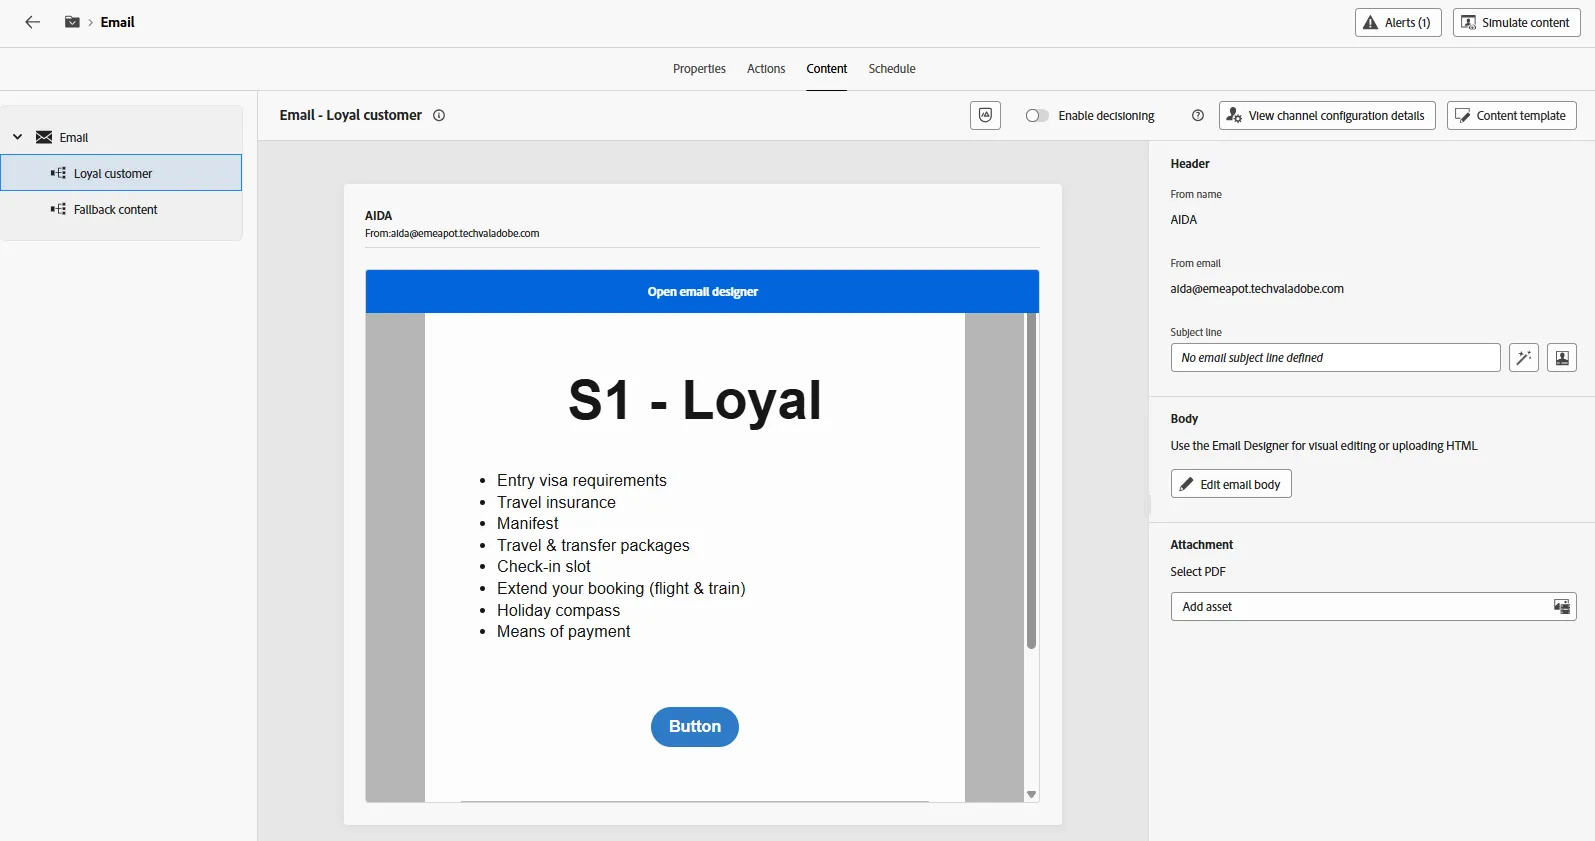The width and height of the screenshot is (1595, 841).
Task: Open Alerts (1) button
Action: click(x=1398, y=22)
